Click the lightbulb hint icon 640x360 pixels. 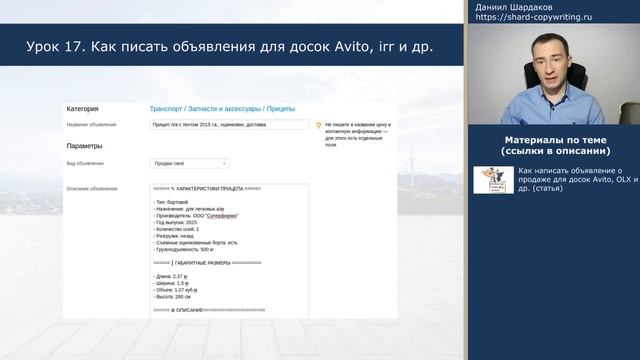tap(319, 125)
